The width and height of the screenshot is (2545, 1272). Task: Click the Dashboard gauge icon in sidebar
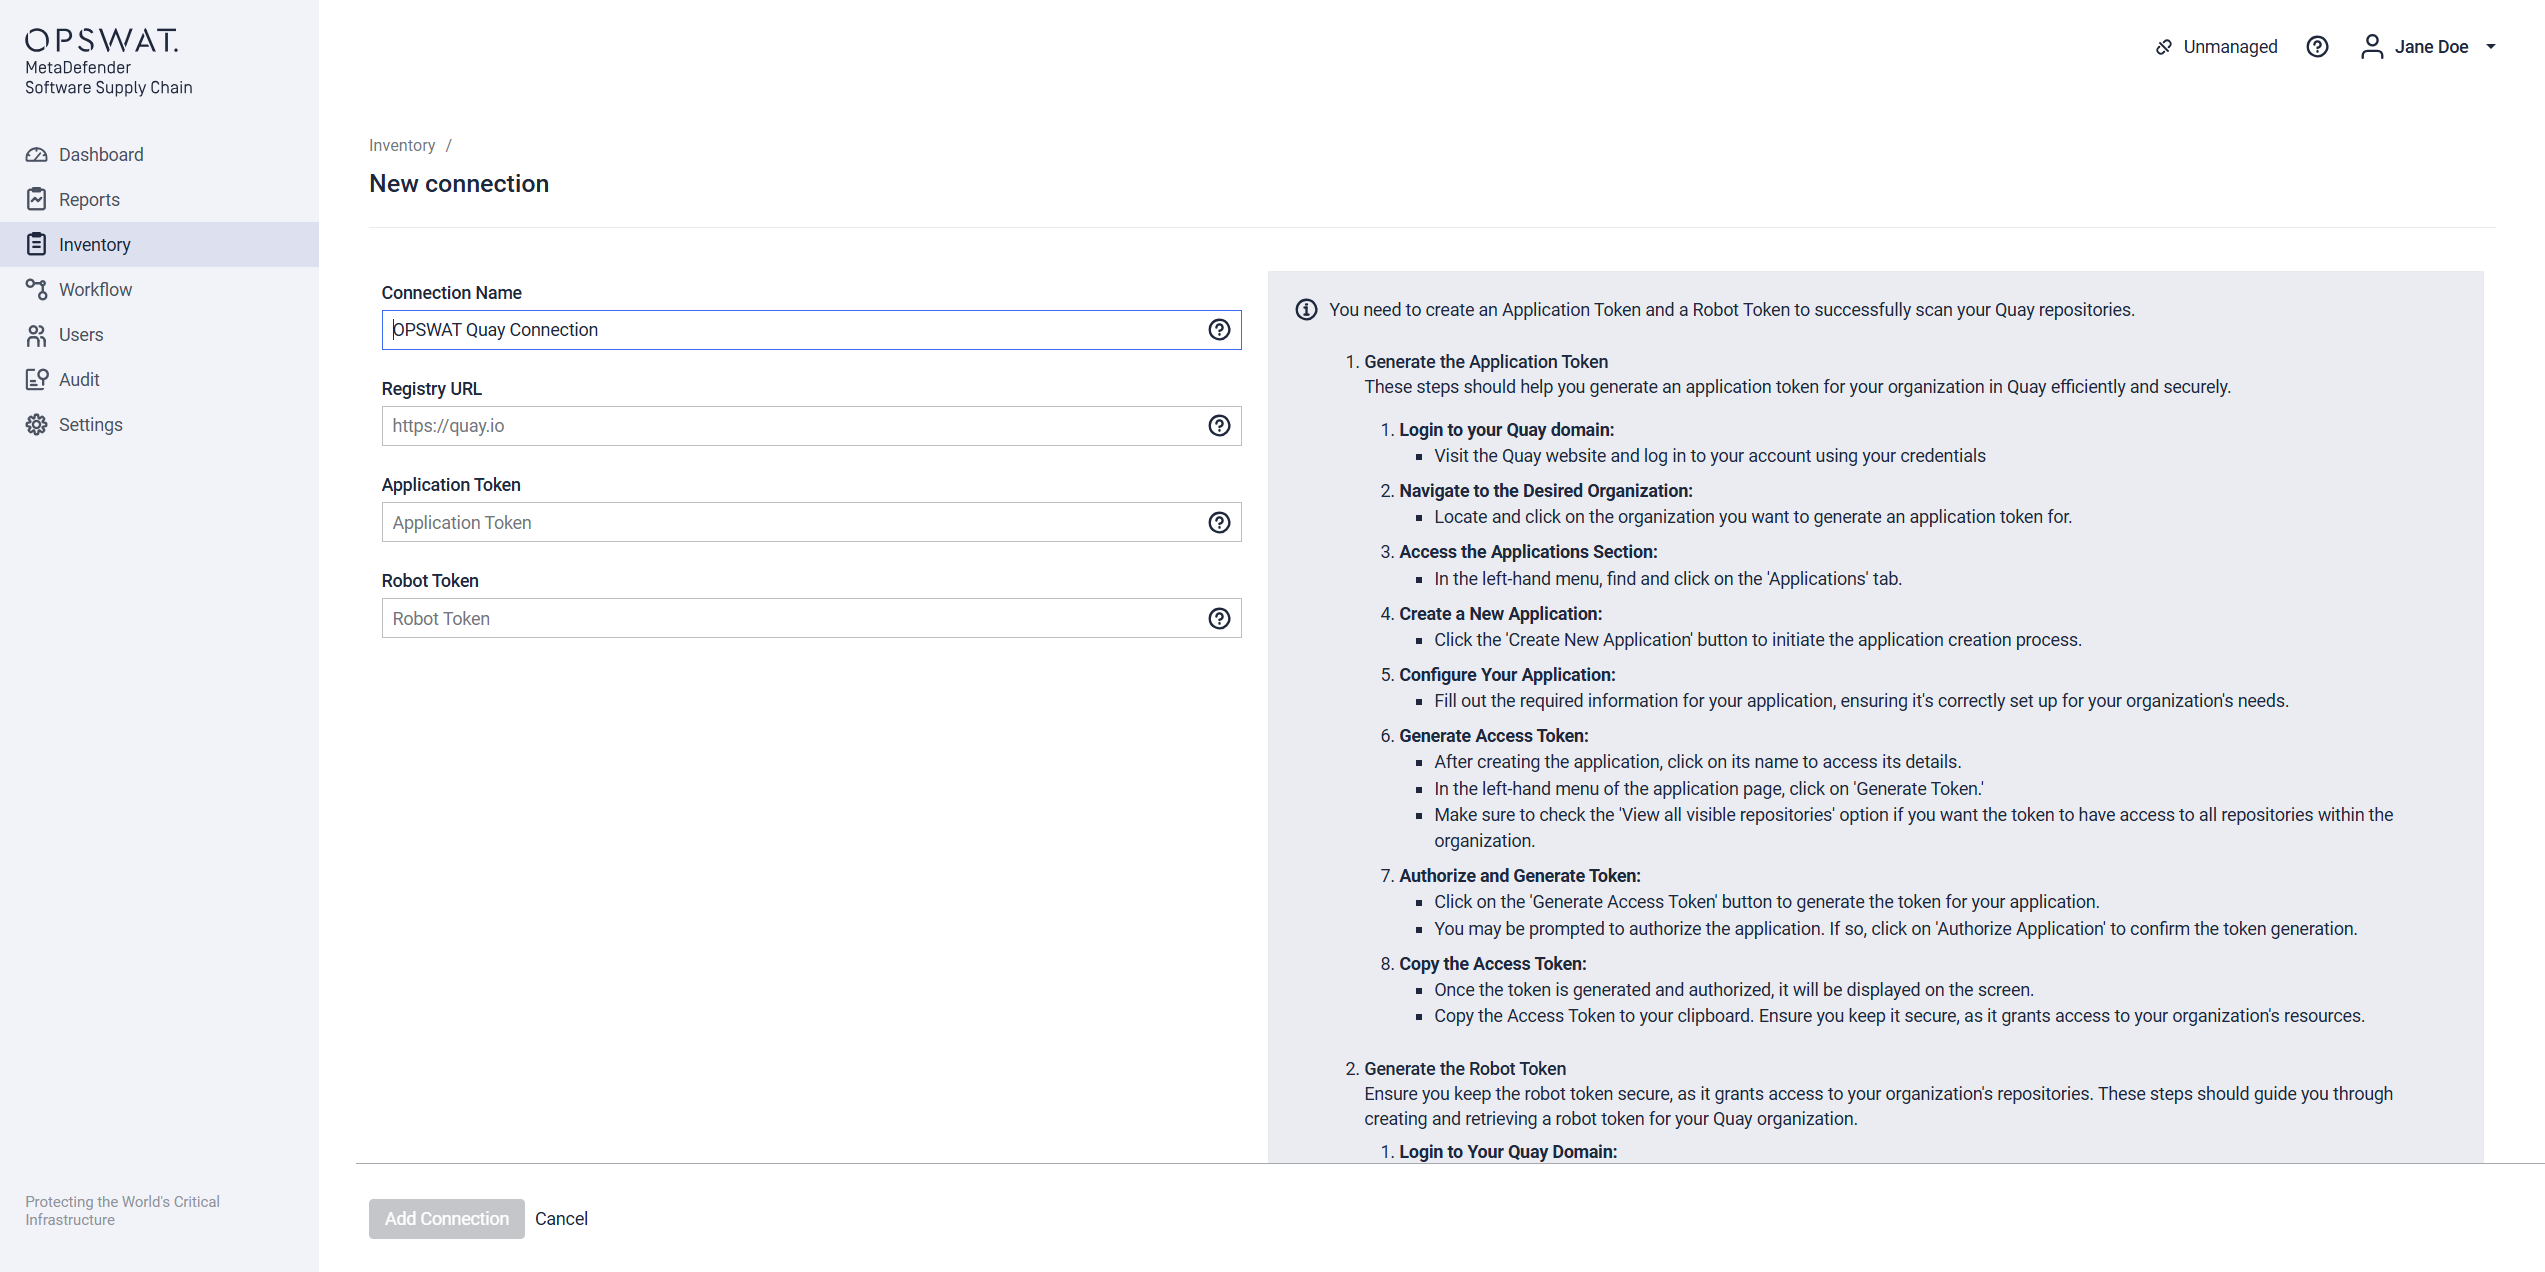[x=37, y=155]
